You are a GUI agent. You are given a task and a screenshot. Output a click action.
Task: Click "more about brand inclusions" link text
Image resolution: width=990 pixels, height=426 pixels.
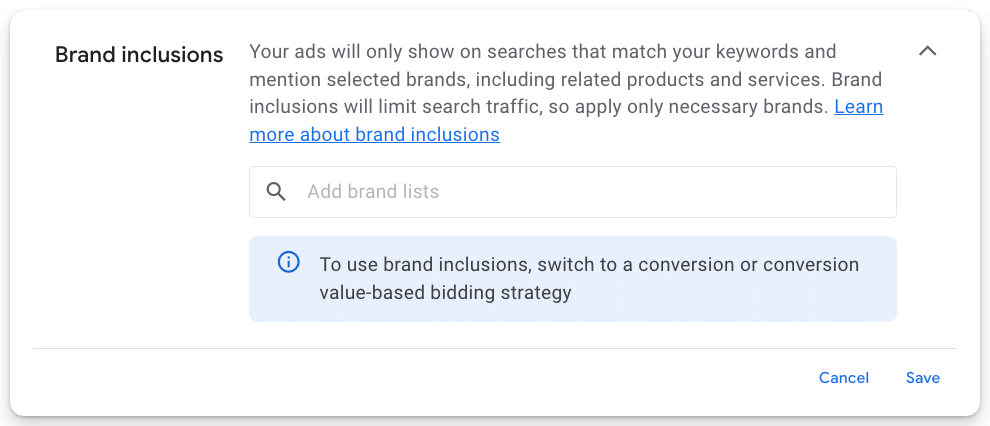click(374, 134)
